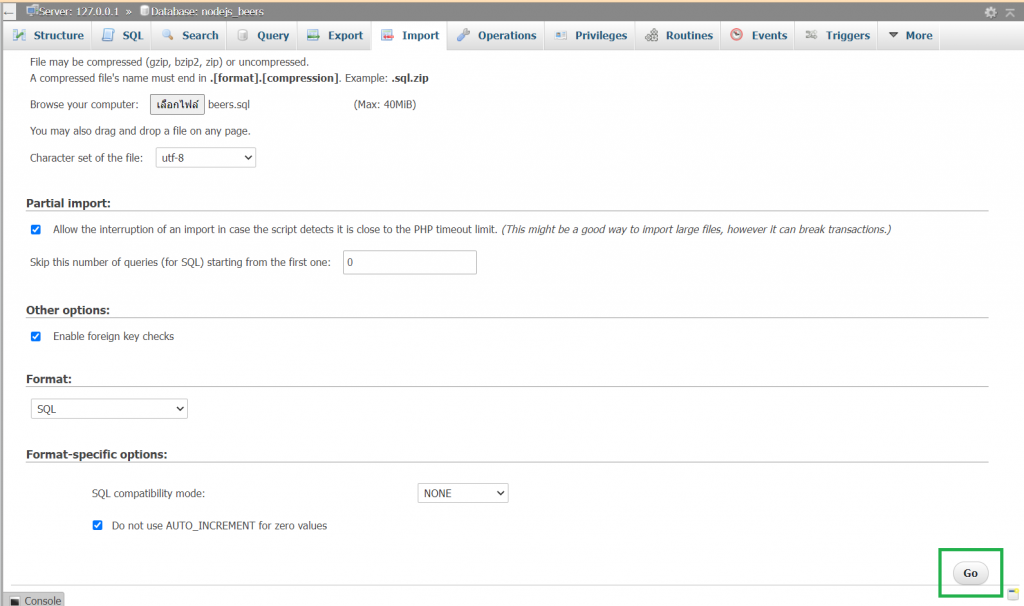Open the Query tab
The width and height of the screenshot is (1024, 606).
(x=263, y=35)
